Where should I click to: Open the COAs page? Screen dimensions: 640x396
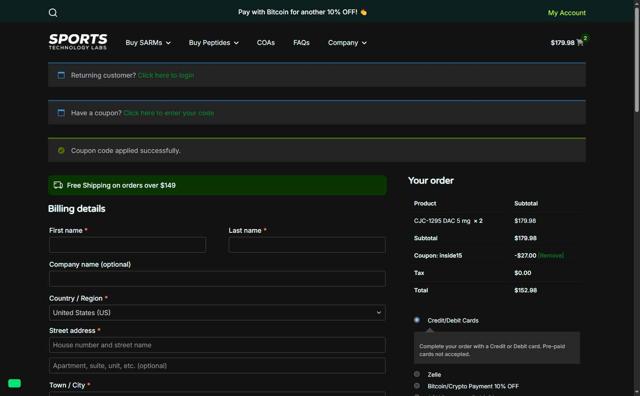tap(266, 42)
